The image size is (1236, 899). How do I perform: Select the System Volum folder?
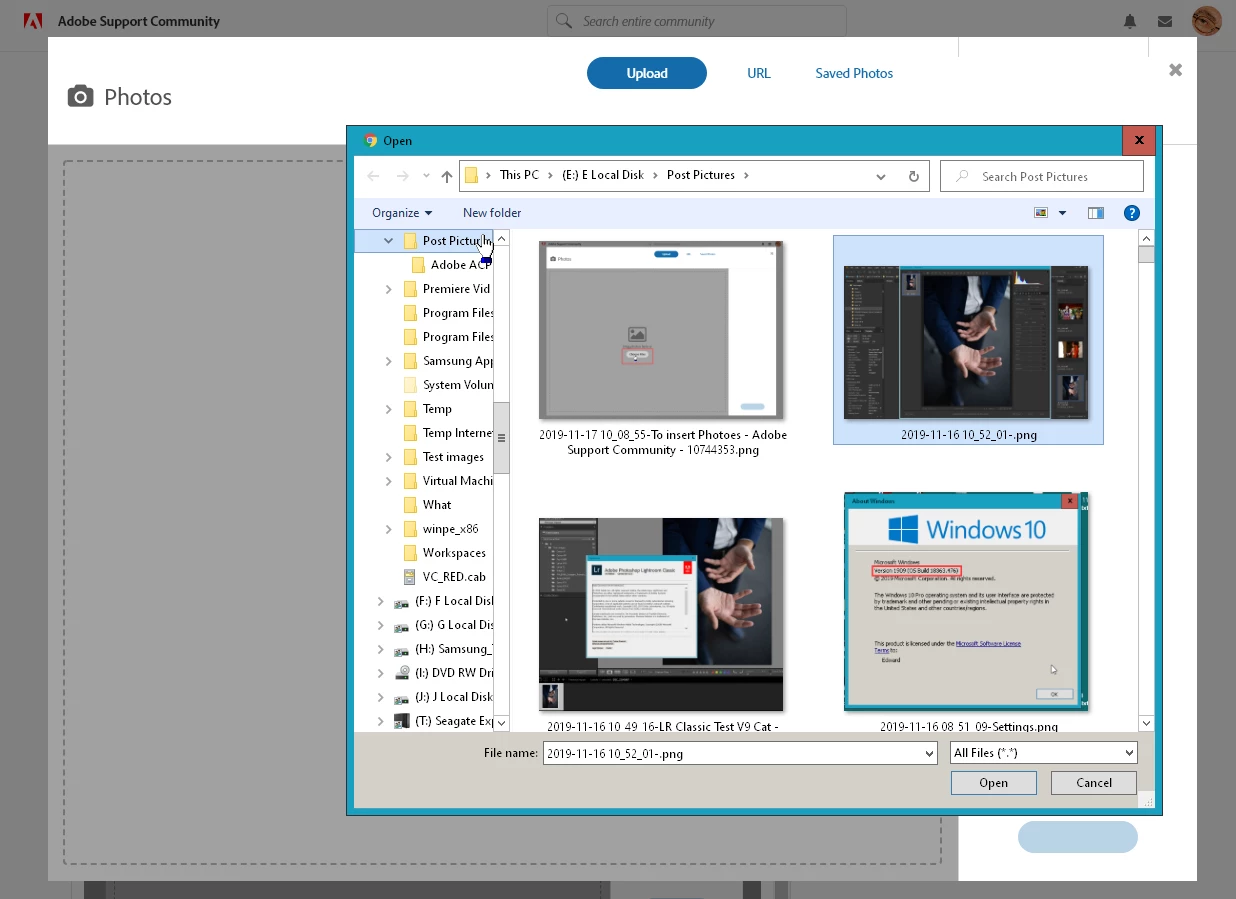[448, 385]
